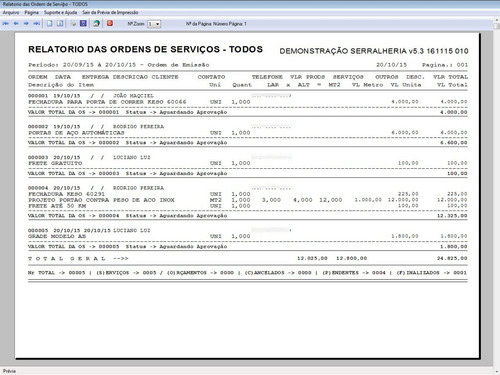Screen dimensions: 500x375
Task: Click the Nº da Página indicator text
Action: [216, 24]
